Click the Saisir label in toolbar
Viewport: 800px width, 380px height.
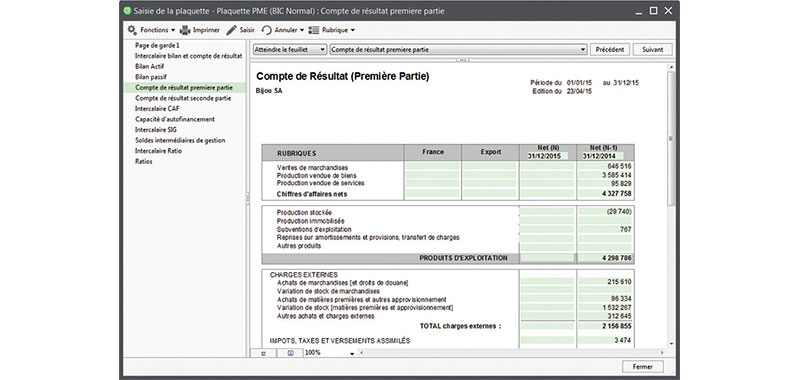(247, 30)
